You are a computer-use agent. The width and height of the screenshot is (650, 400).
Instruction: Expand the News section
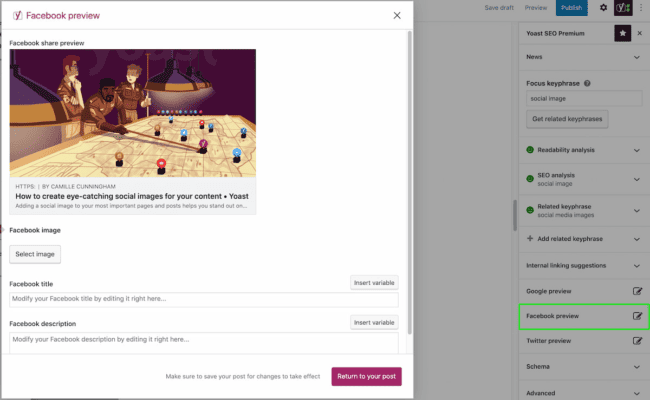point(637,58)
